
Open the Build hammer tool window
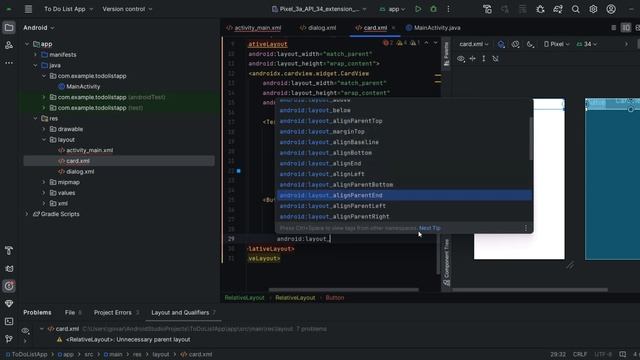click(x=9, y=250)
